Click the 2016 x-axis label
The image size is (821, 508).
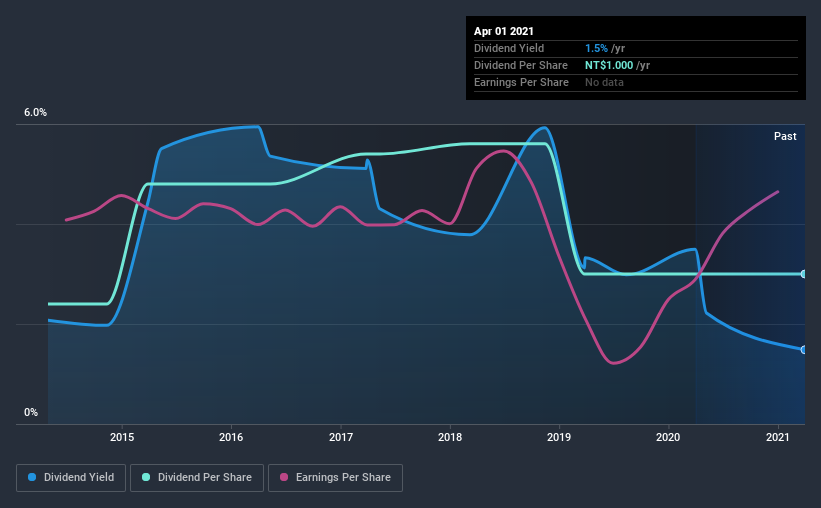coord(231,437)
